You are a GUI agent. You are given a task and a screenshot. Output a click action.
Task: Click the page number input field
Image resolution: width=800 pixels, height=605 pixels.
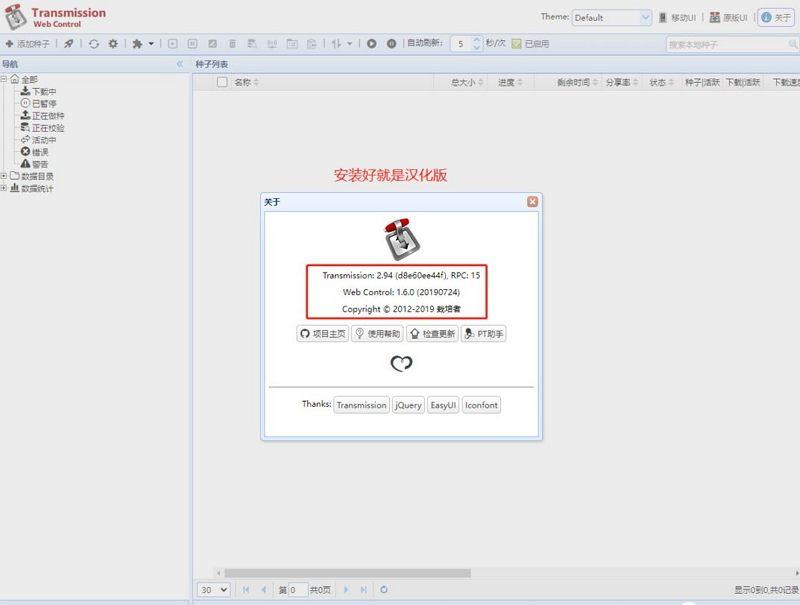pyautogui.click(x=298, y=590)
